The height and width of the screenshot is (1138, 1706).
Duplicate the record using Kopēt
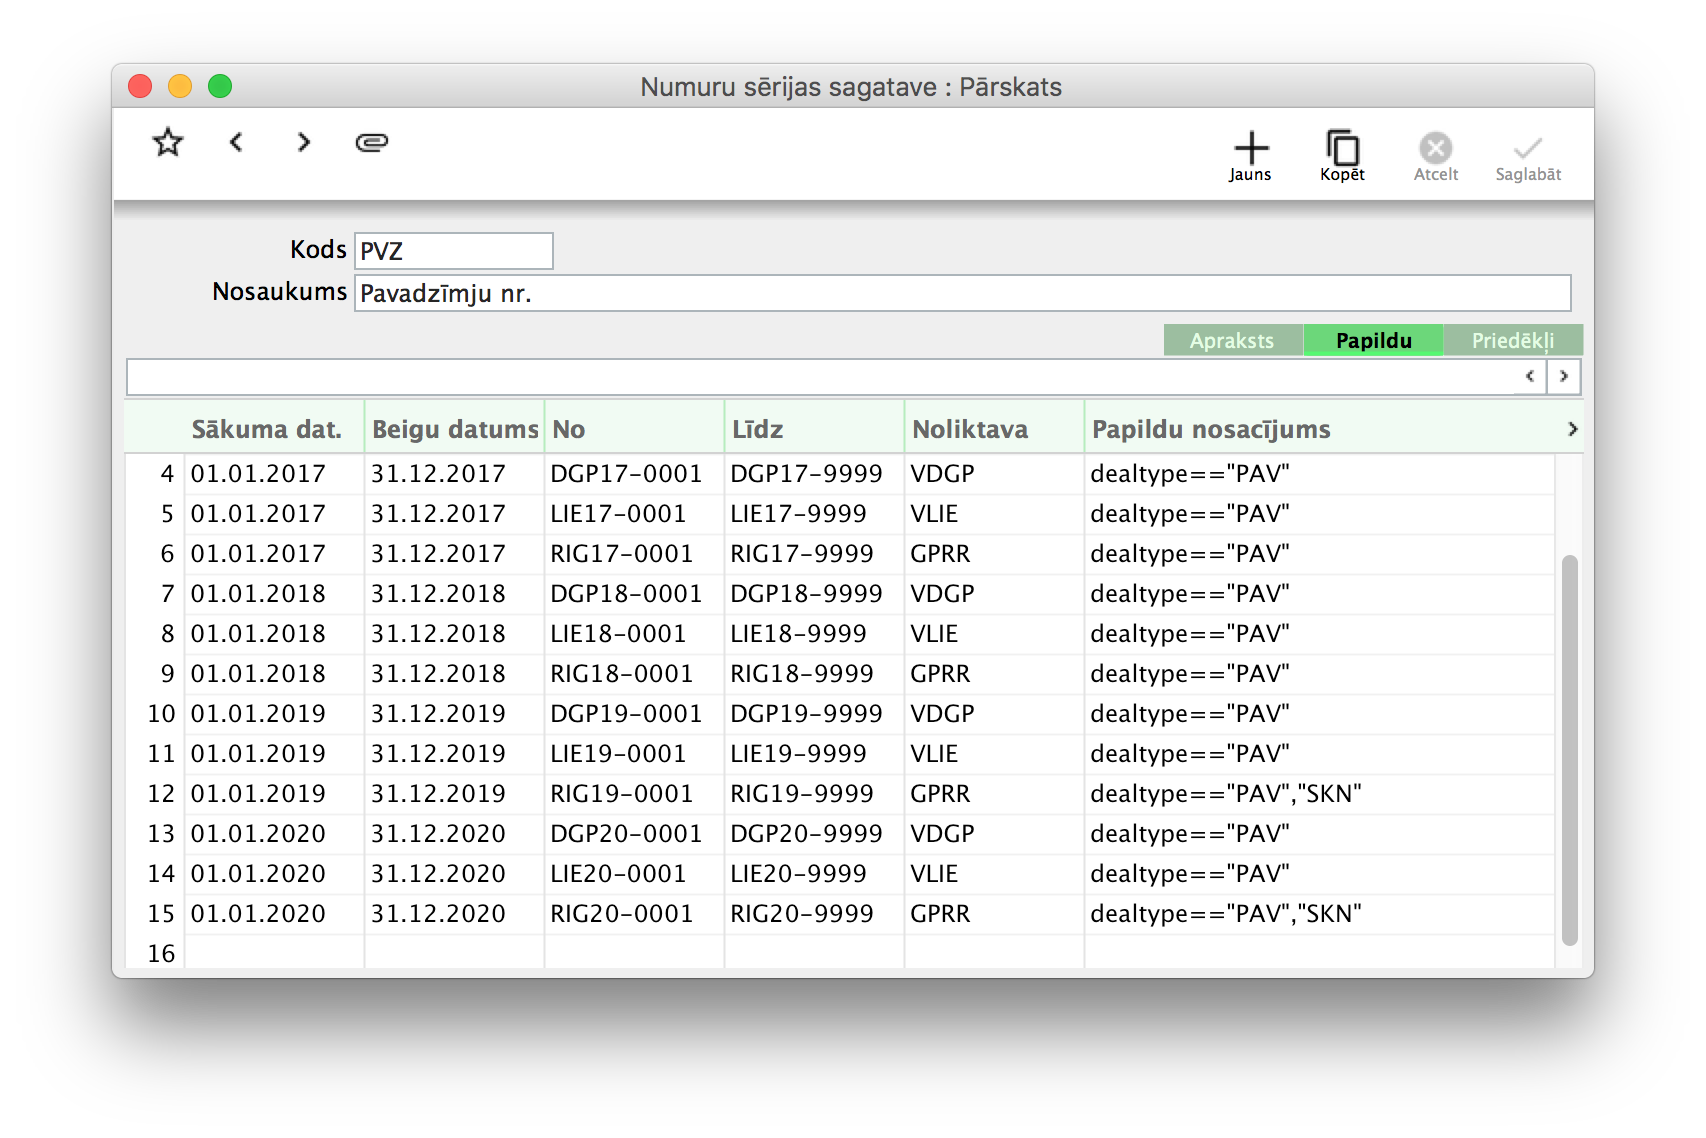(1342, 156)
